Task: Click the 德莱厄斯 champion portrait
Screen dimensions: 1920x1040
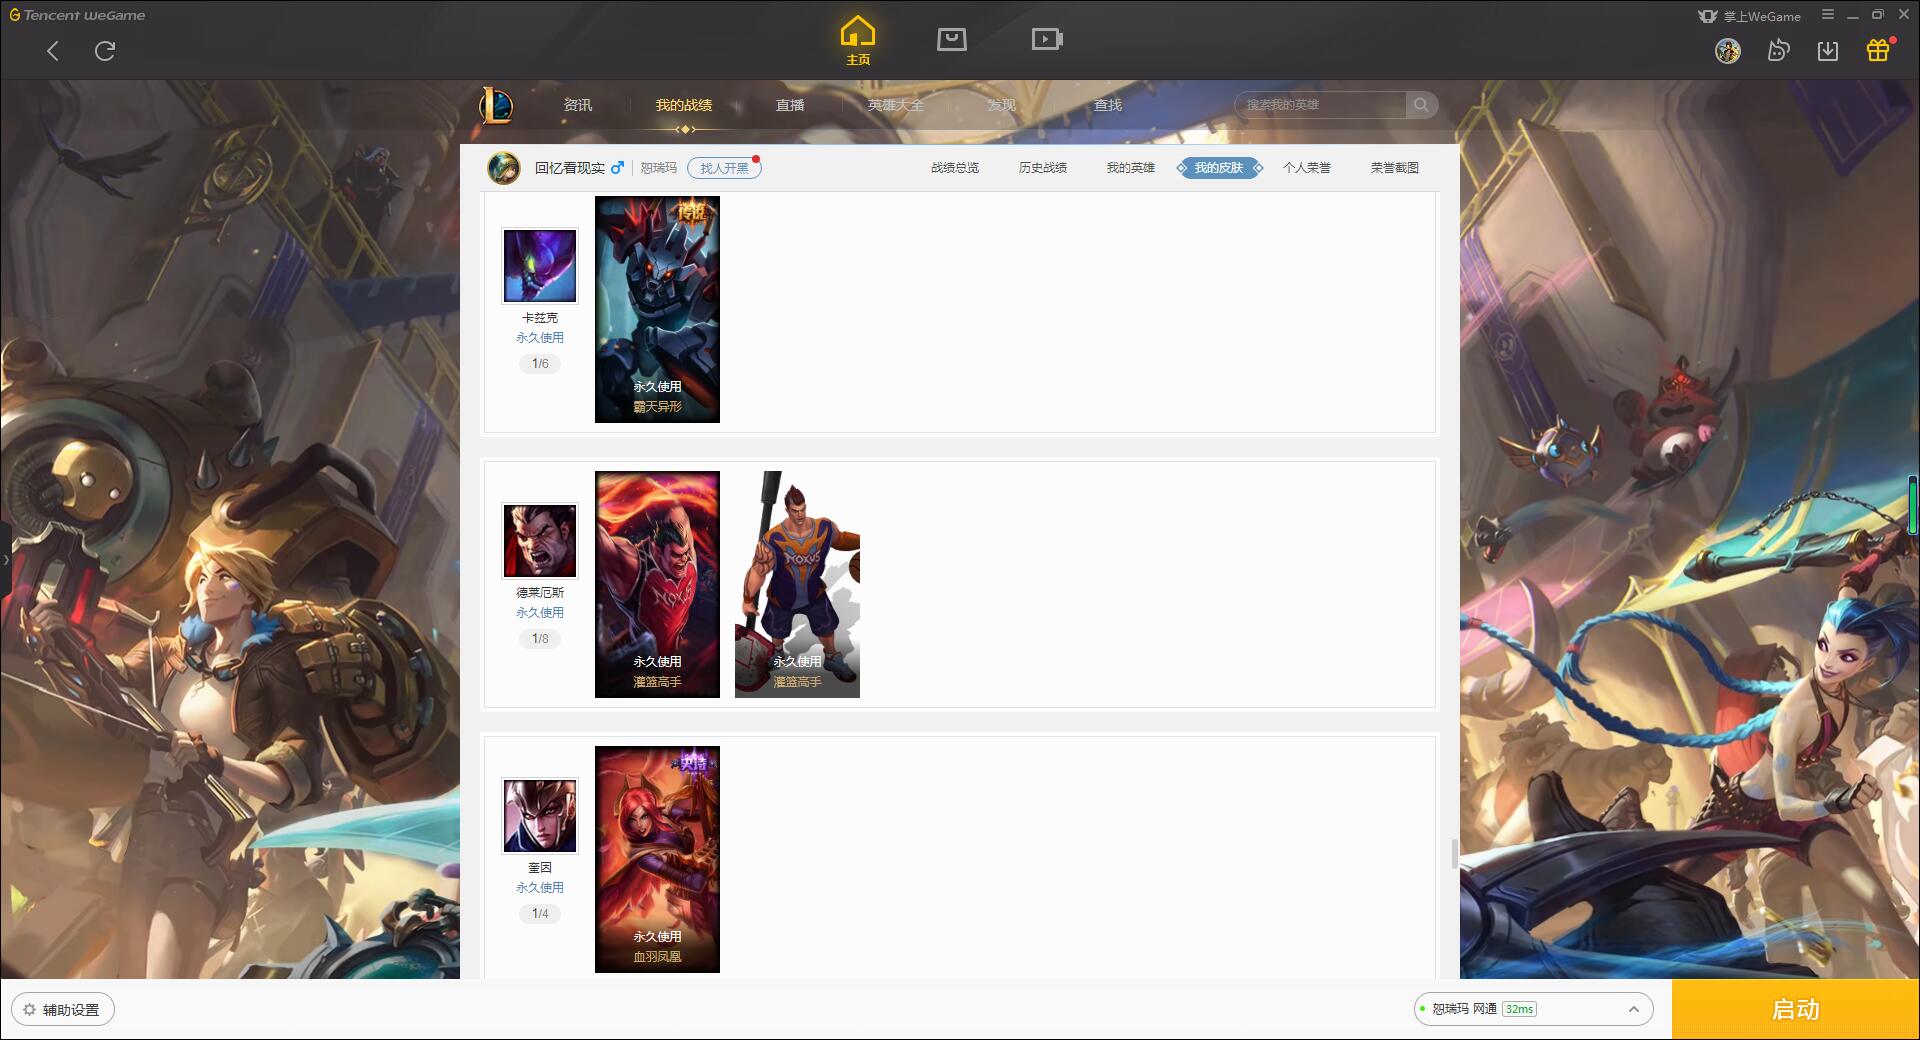Action: click(540, 541)
